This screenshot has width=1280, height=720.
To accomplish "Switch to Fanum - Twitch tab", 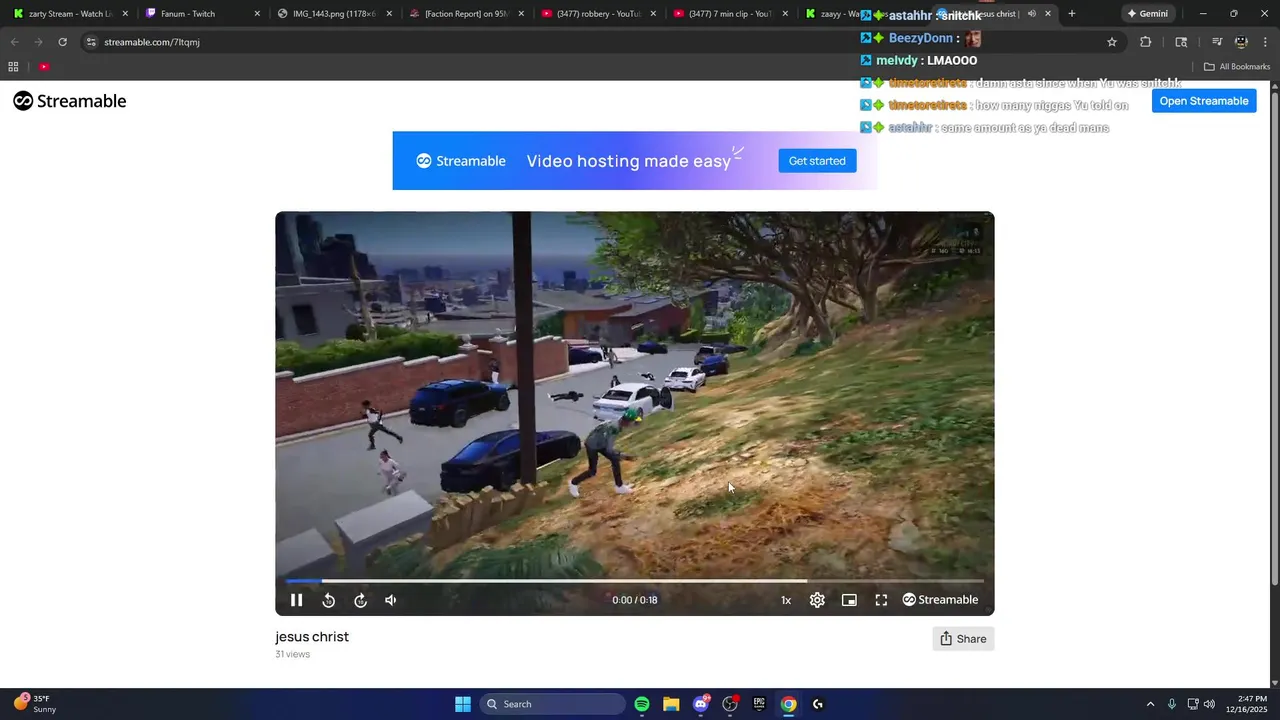I will tap(199, 14).
